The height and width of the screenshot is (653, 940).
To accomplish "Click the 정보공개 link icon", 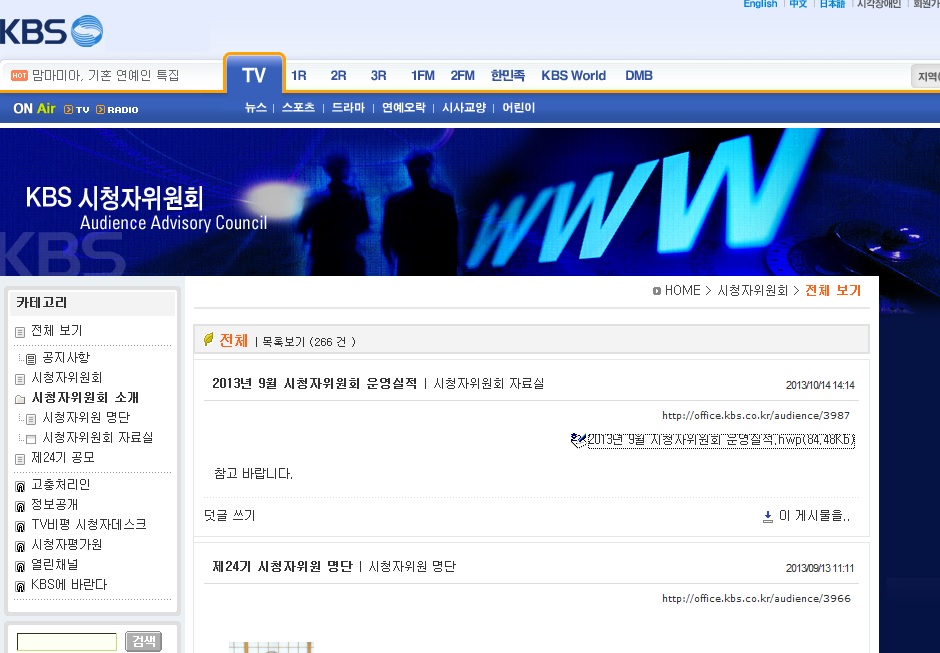I will pyautogui.click(x=20, y=507).
